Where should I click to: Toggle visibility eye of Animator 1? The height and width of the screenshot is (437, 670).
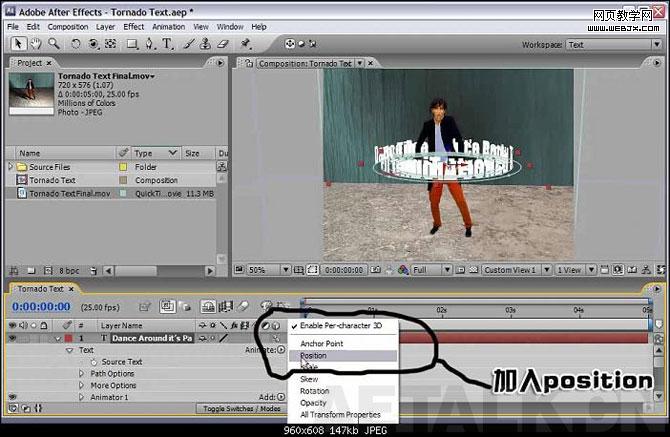point(12,397)
